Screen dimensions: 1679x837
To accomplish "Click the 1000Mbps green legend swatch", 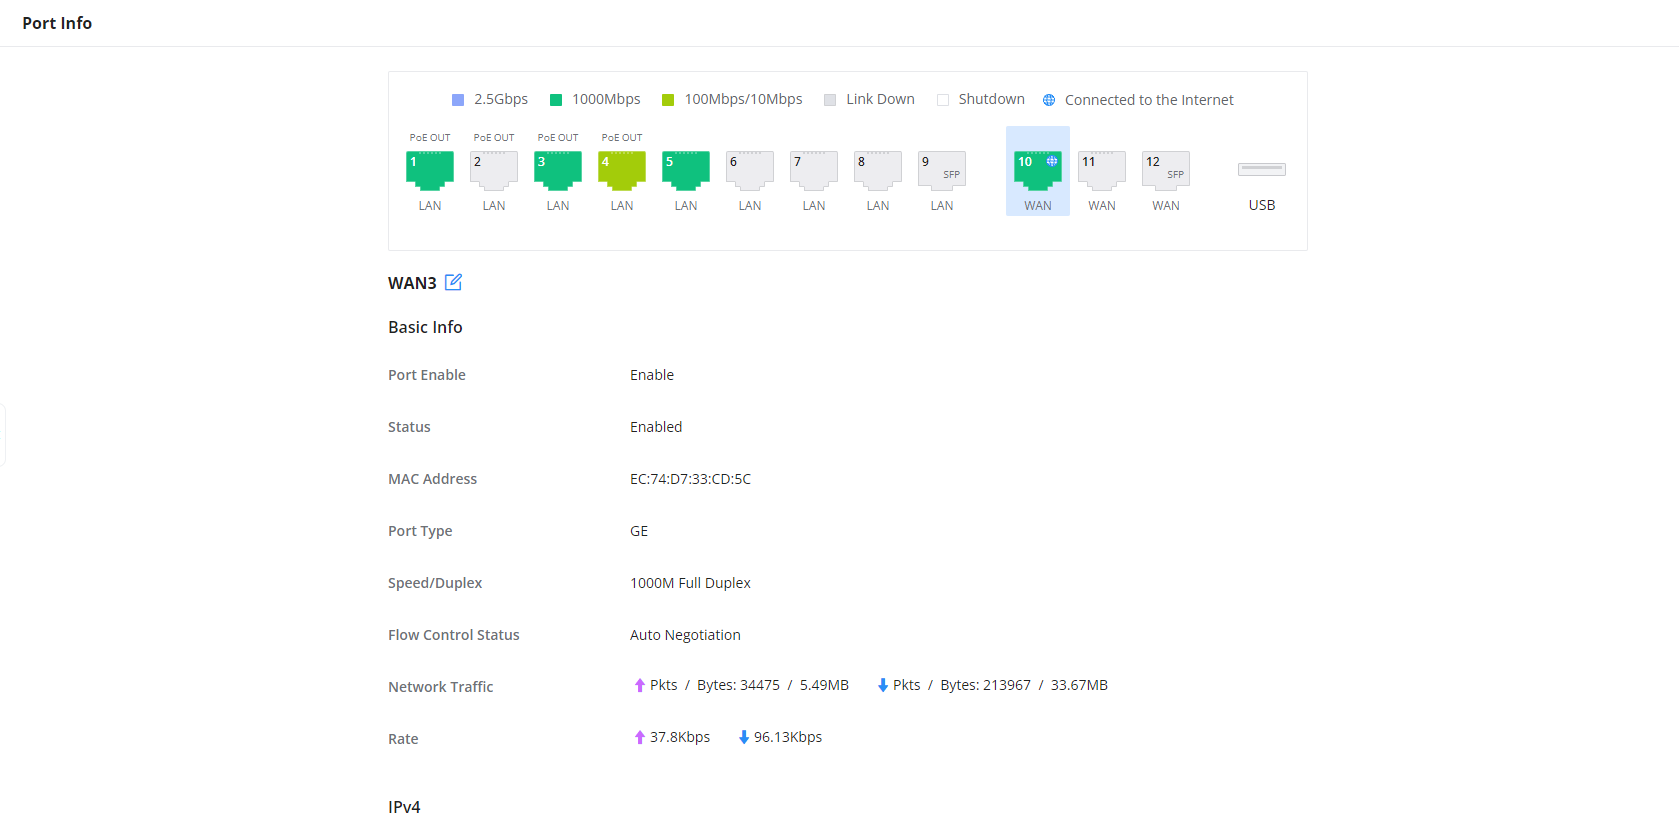I will (x=556, y=100).
